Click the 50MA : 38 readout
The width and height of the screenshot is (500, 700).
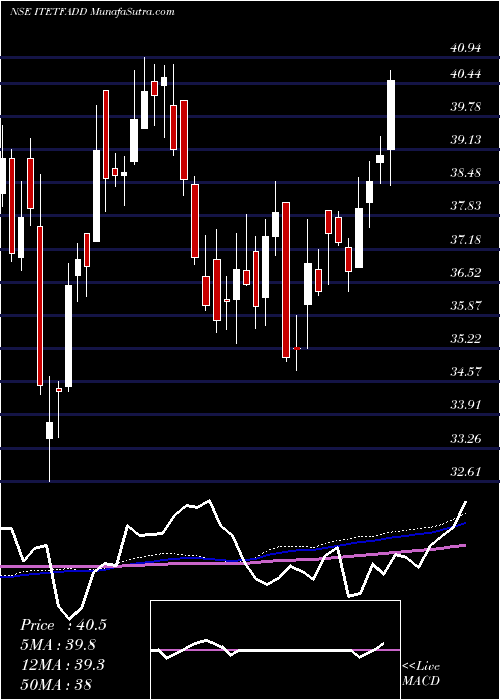point(55,684)
